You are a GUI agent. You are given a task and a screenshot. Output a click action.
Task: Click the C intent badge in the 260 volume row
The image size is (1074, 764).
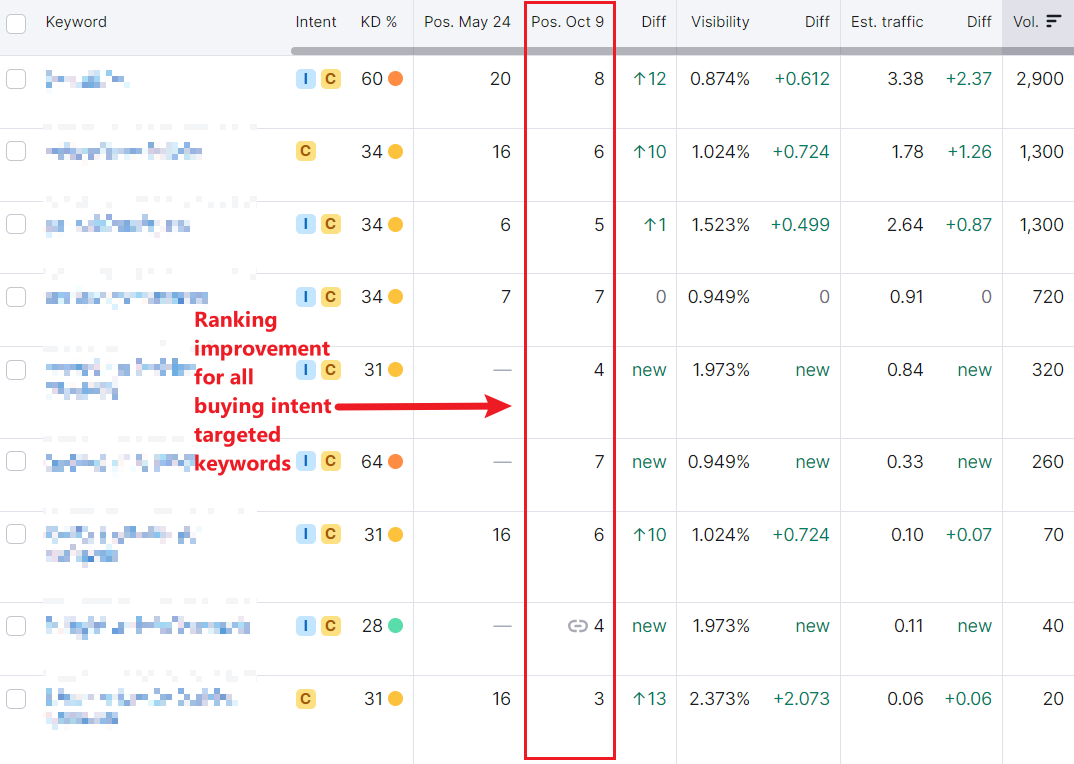coord(331,461)
